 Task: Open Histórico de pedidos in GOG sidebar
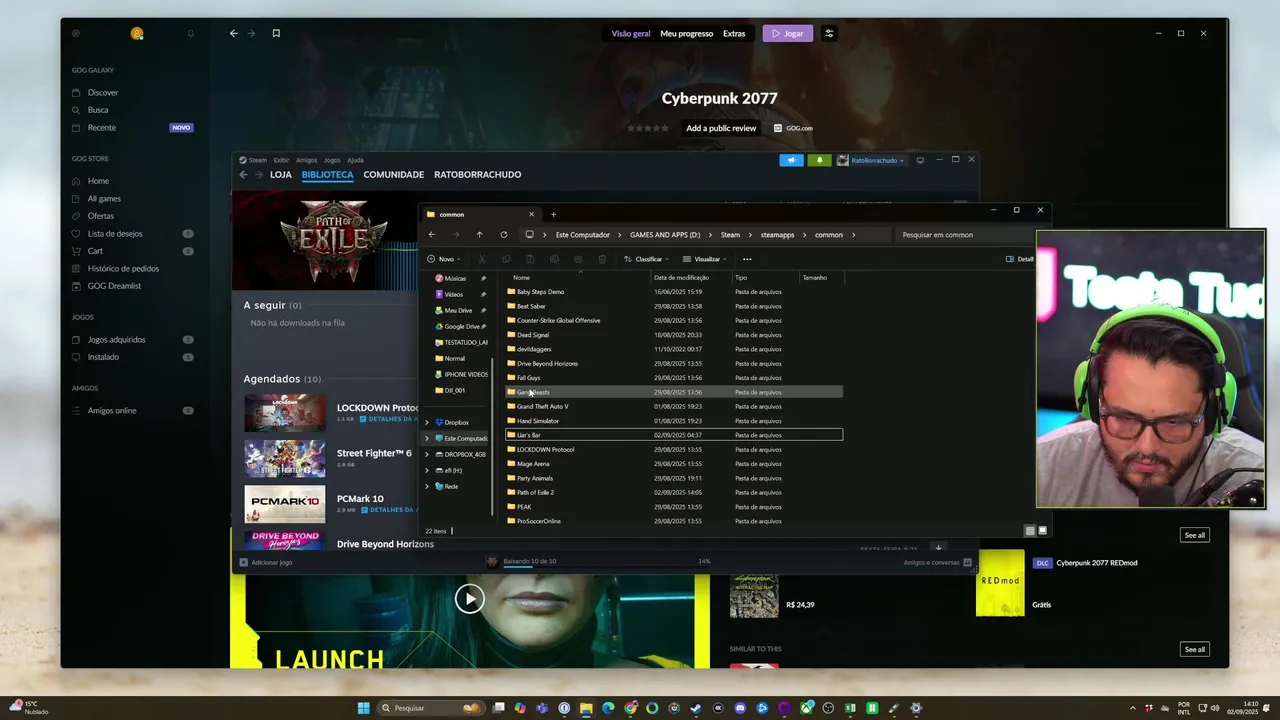pyautogui.click(x=123, y=268)
